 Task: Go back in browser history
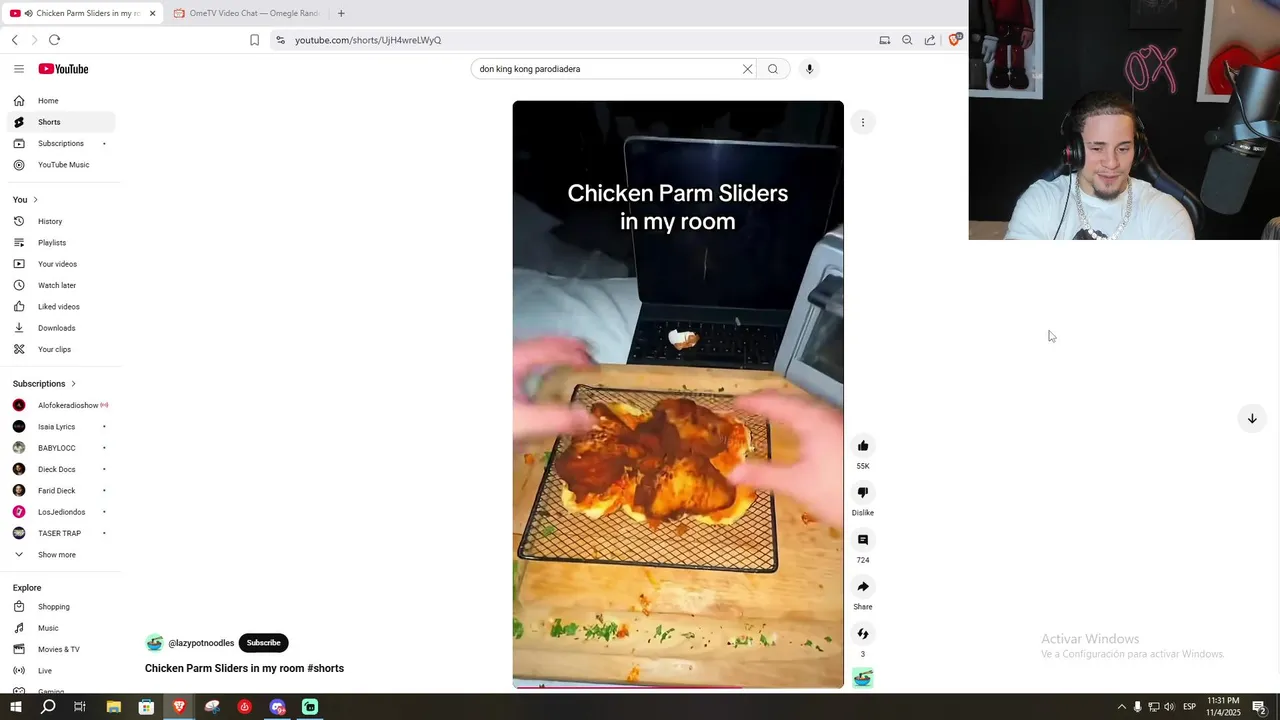[15, 40]
